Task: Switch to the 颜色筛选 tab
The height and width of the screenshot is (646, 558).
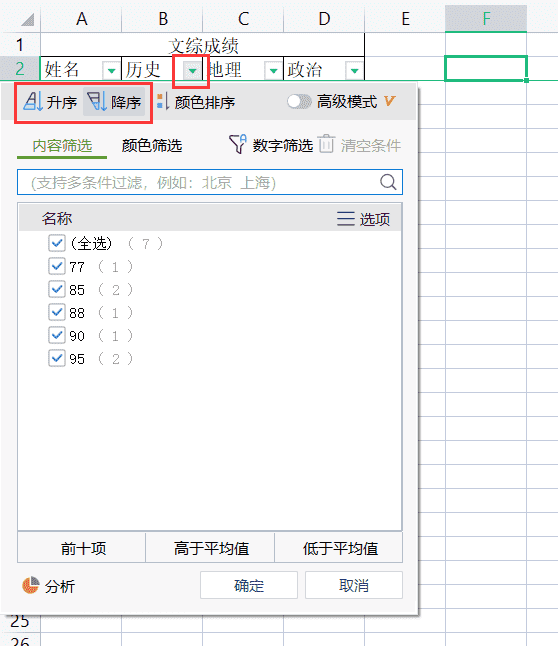Action: (152, 145)
